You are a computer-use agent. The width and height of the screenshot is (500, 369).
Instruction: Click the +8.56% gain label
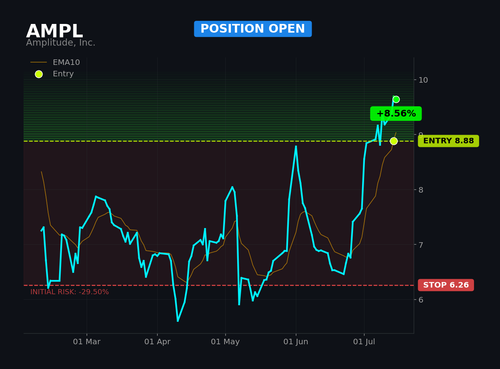click(x=396, y=114)
